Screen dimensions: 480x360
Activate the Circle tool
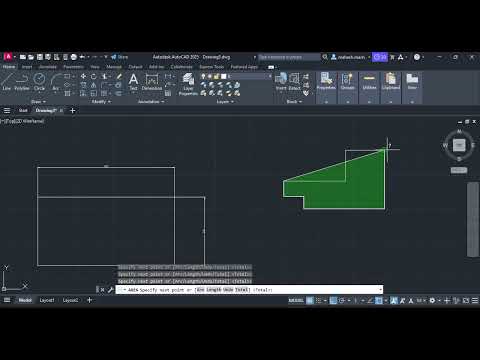pos(39,82)
